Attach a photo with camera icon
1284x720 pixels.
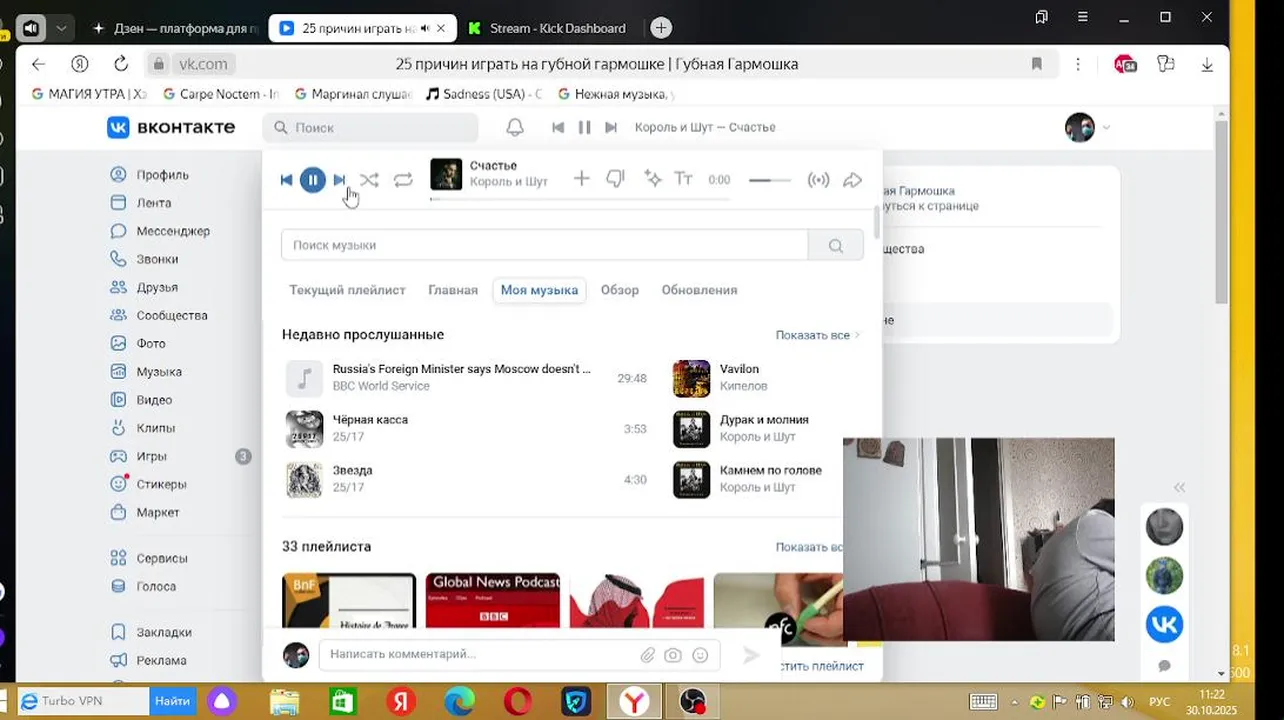674,655
